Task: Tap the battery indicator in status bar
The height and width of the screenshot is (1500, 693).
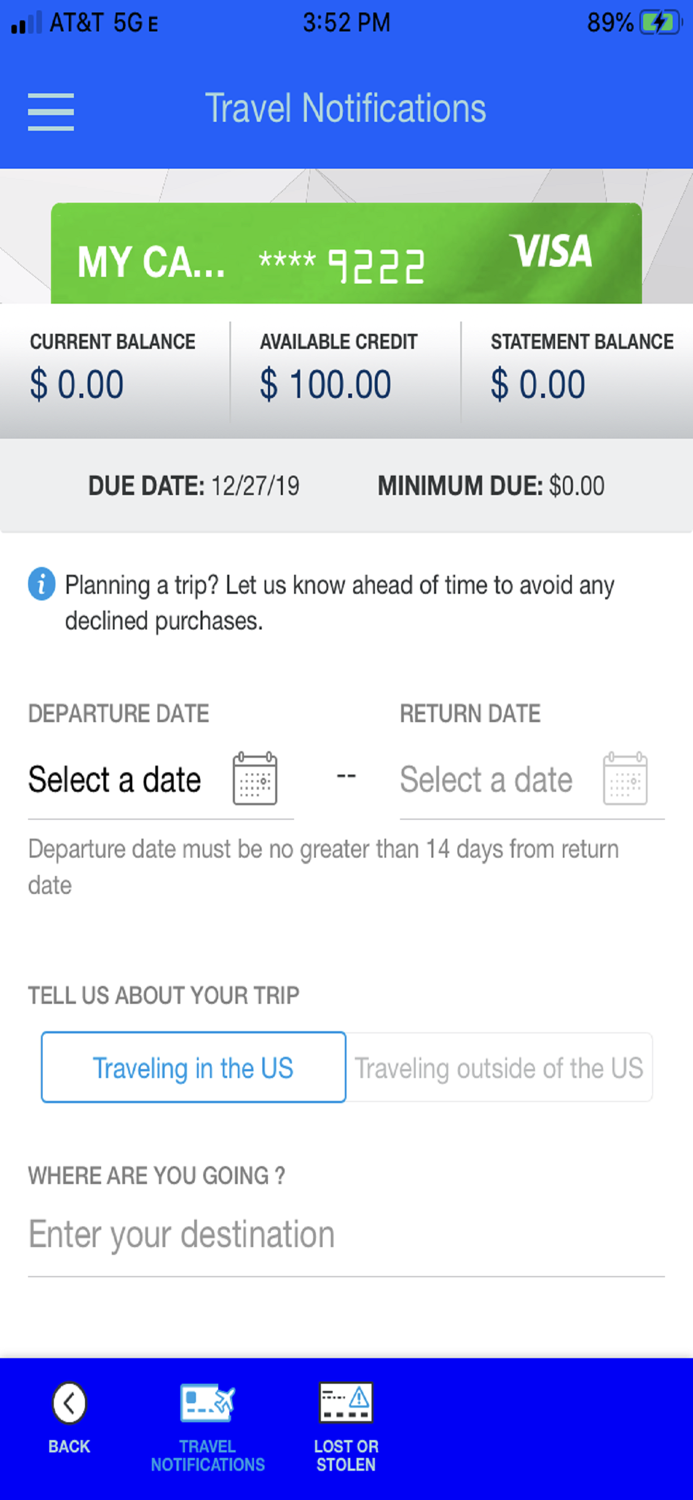Action: (660, 23)
